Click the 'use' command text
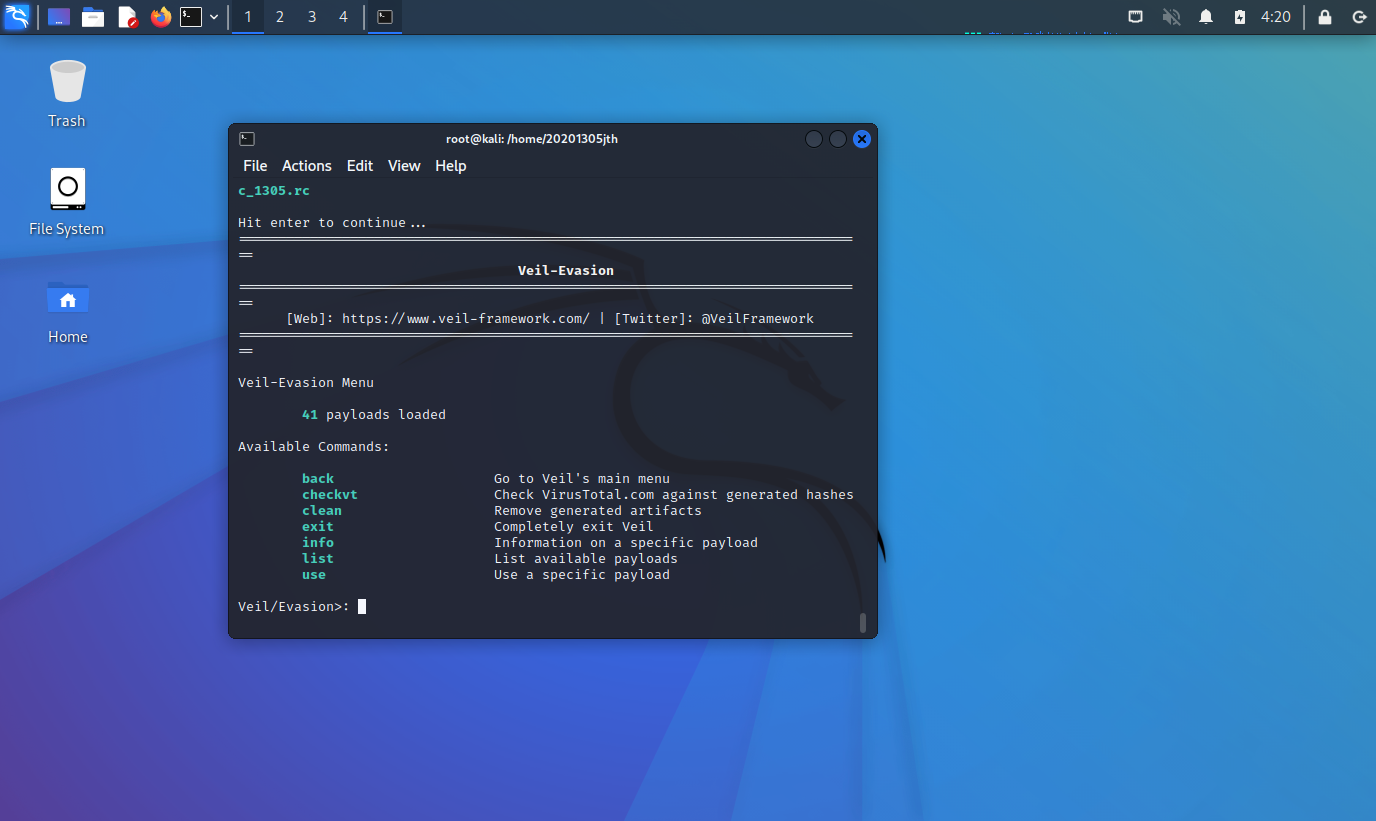Screen dimensions: 1376x821 tap(314, 575)
